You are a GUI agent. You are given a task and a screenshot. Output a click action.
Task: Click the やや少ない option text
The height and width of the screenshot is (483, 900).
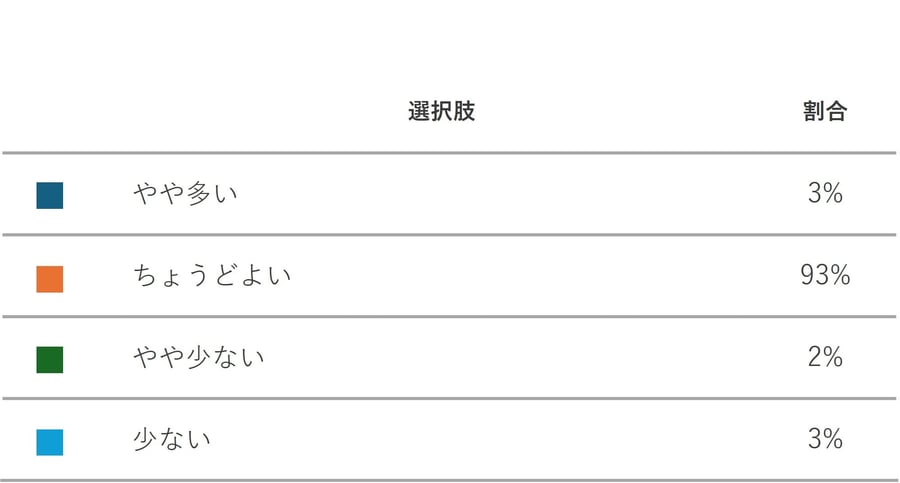tap(199, 358)
